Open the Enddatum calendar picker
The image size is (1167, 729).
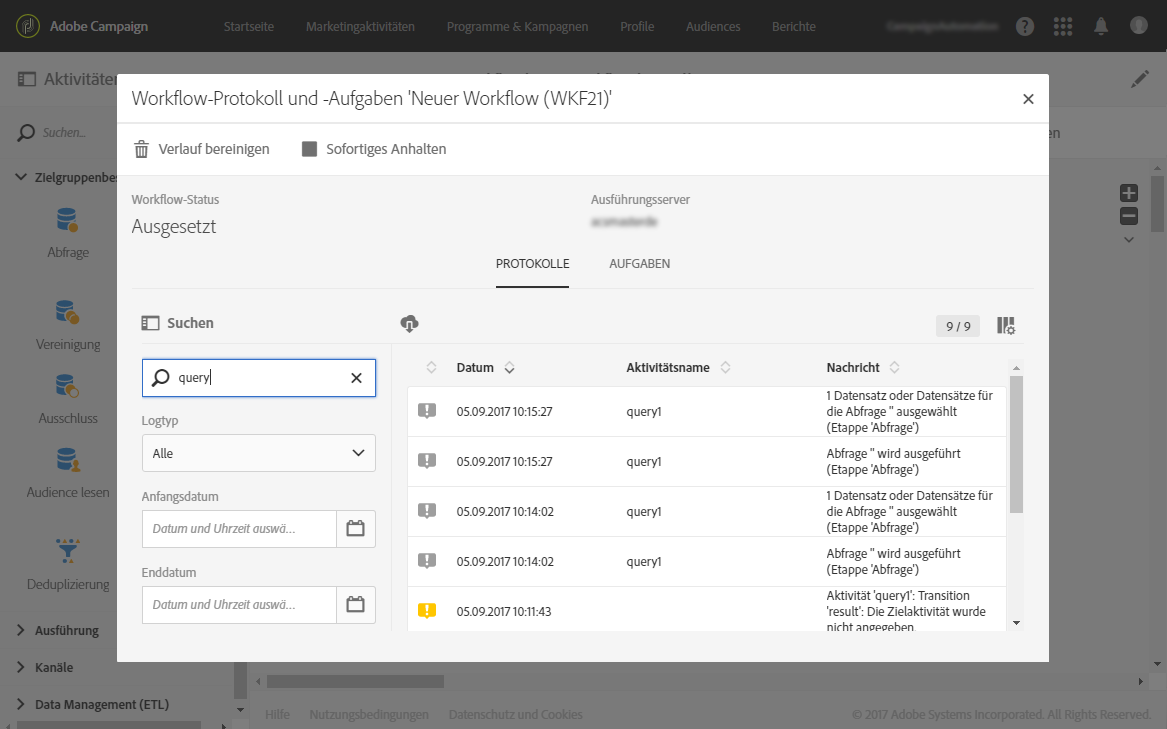[355, 604]
